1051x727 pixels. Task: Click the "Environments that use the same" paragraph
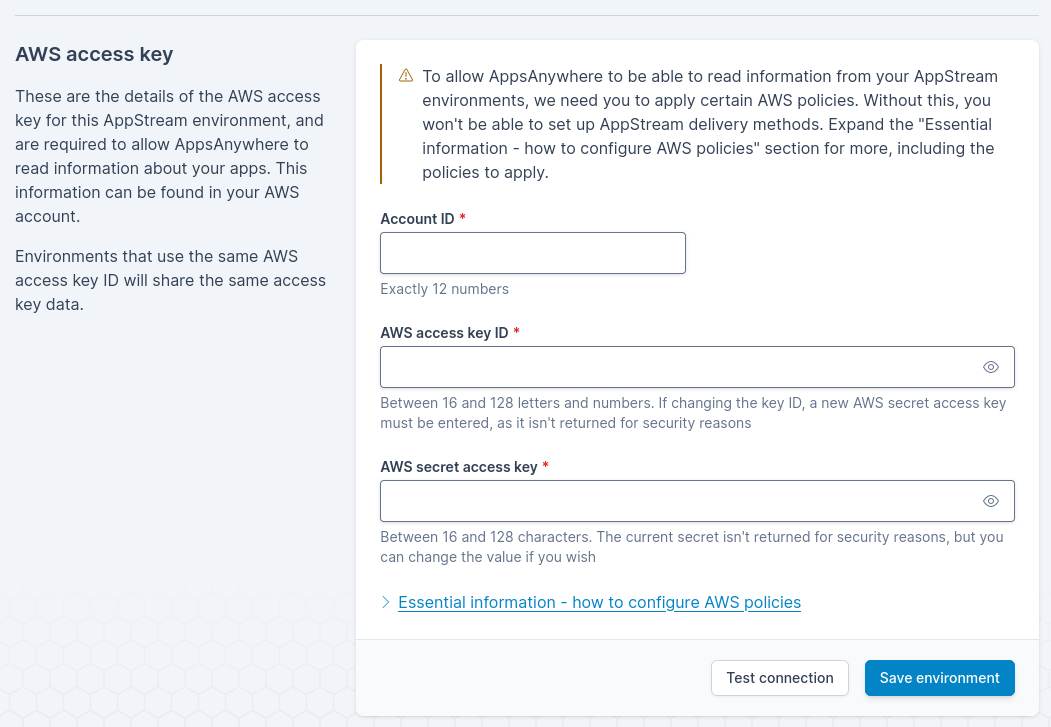[170, 280]
